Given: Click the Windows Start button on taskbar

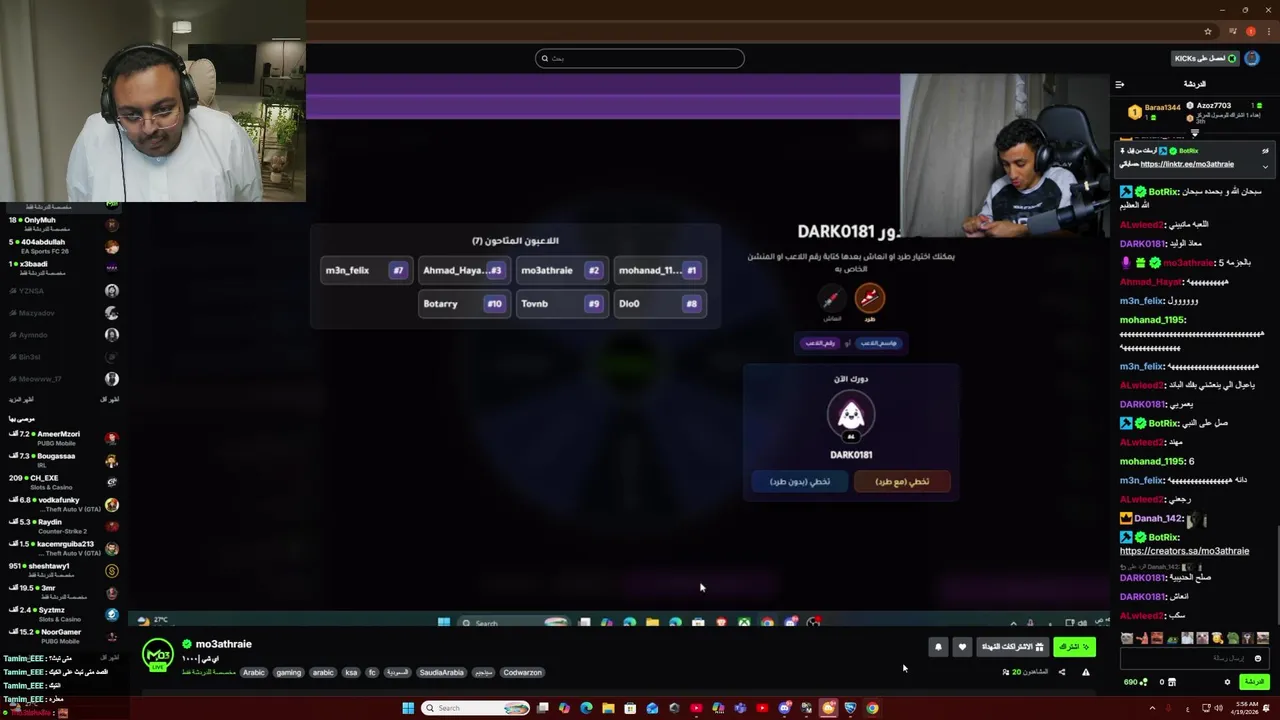Looking at the screenshot, I should 408,708.
